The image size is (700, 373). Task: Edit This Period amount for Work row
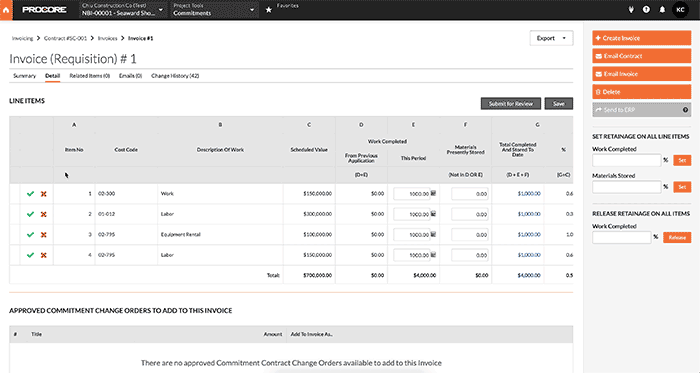point(412,194)
